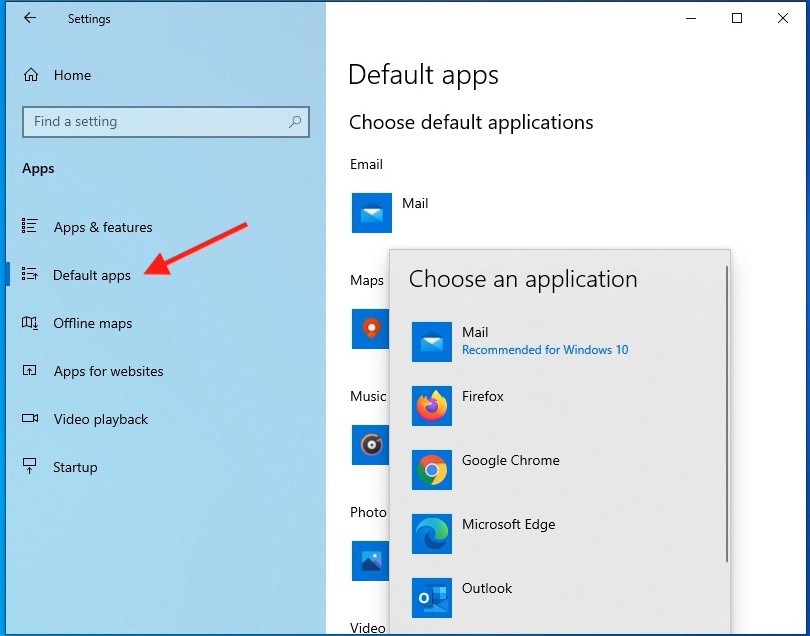
Task: Click the Apps & features list icon
Action: [29, 226]
